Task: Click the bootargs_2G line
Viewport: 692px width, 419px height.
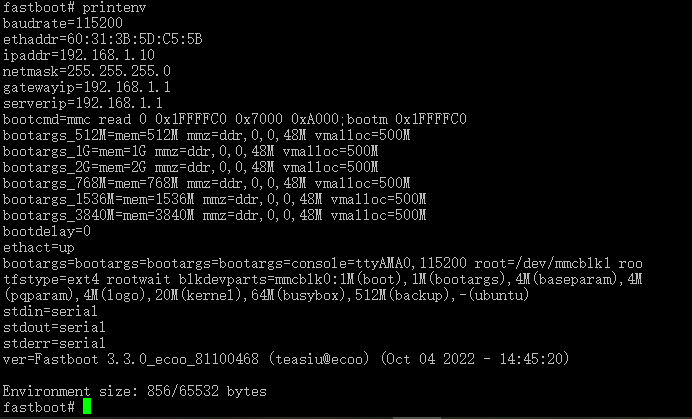Action: 191,167
